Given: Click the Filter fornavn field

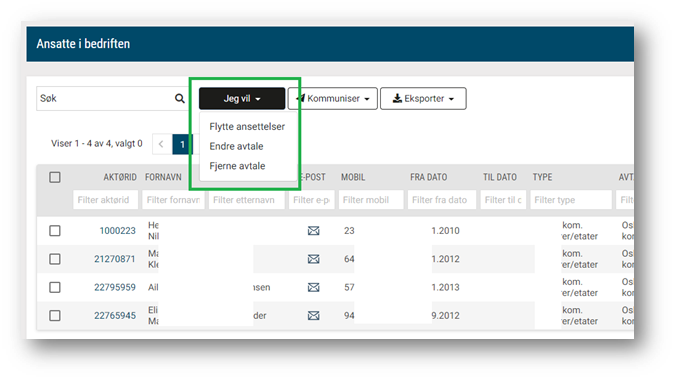Looking at the screenshot, I should [x=173, y=200].
